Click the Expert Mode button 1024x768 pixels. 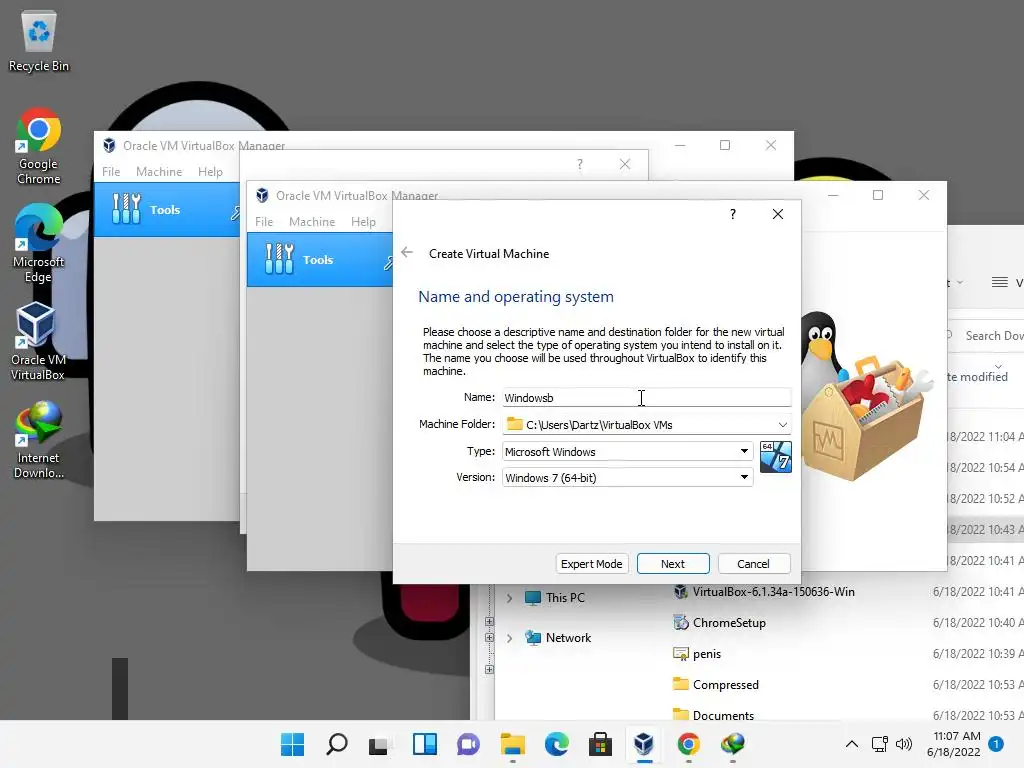point(592,564)
